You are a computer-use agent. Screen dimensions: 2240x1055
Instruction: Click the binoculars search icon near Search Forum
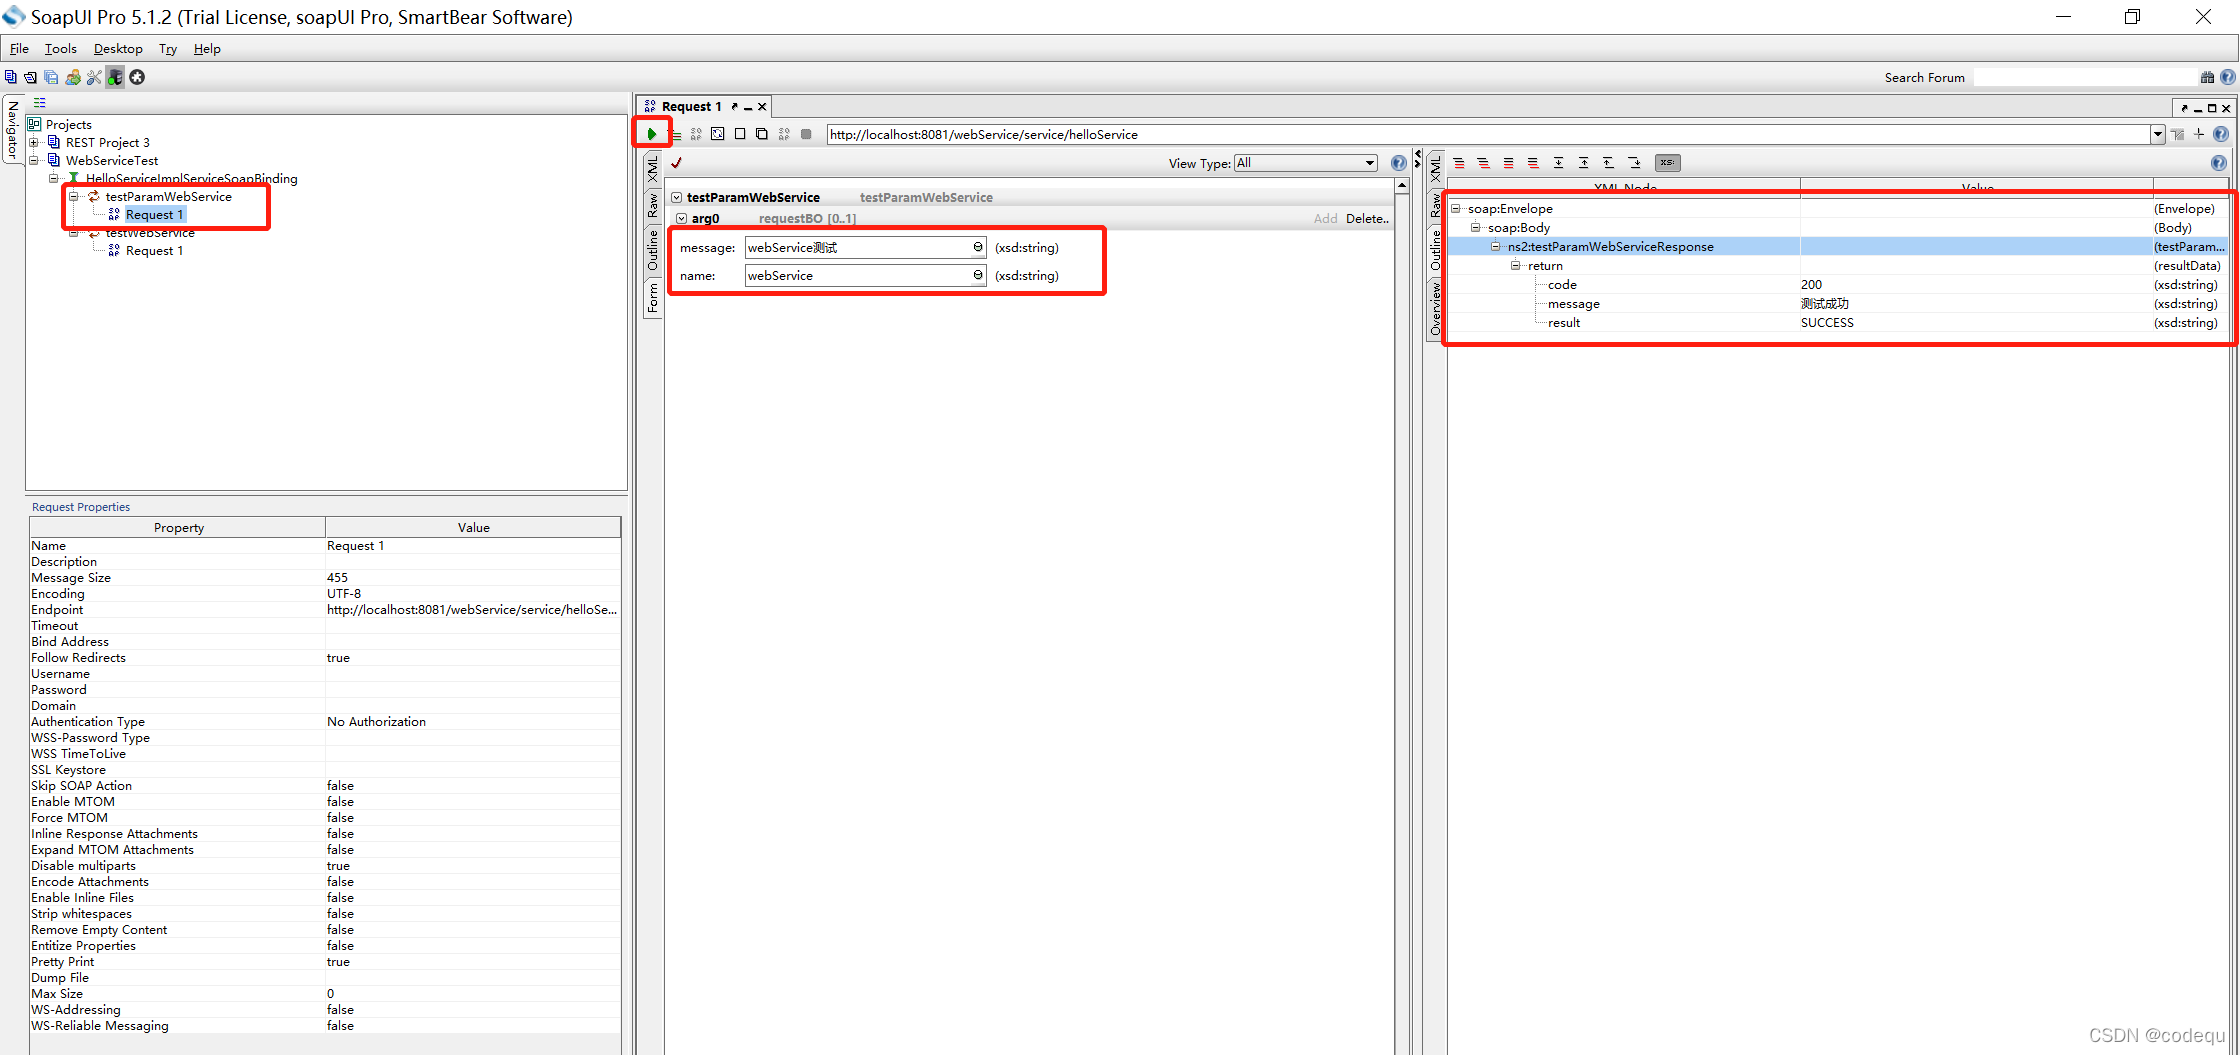pyautogui.click(x=2207, y=78)
